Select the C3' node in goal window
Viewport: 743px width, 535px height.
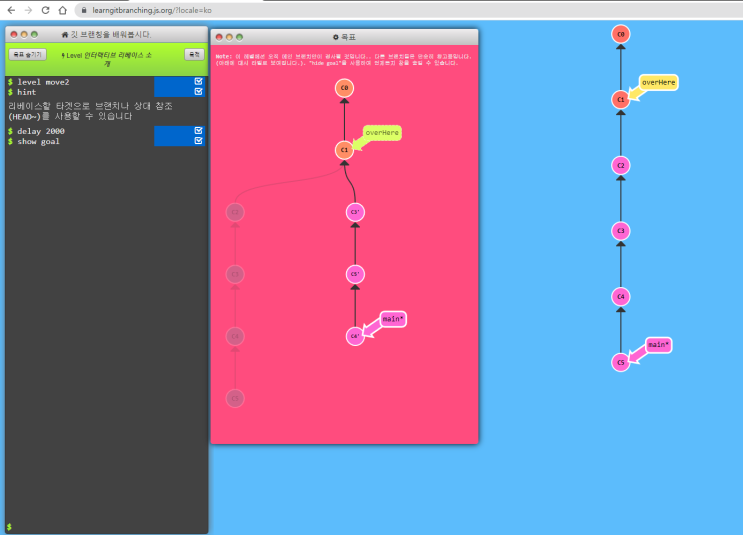[354, 212]
